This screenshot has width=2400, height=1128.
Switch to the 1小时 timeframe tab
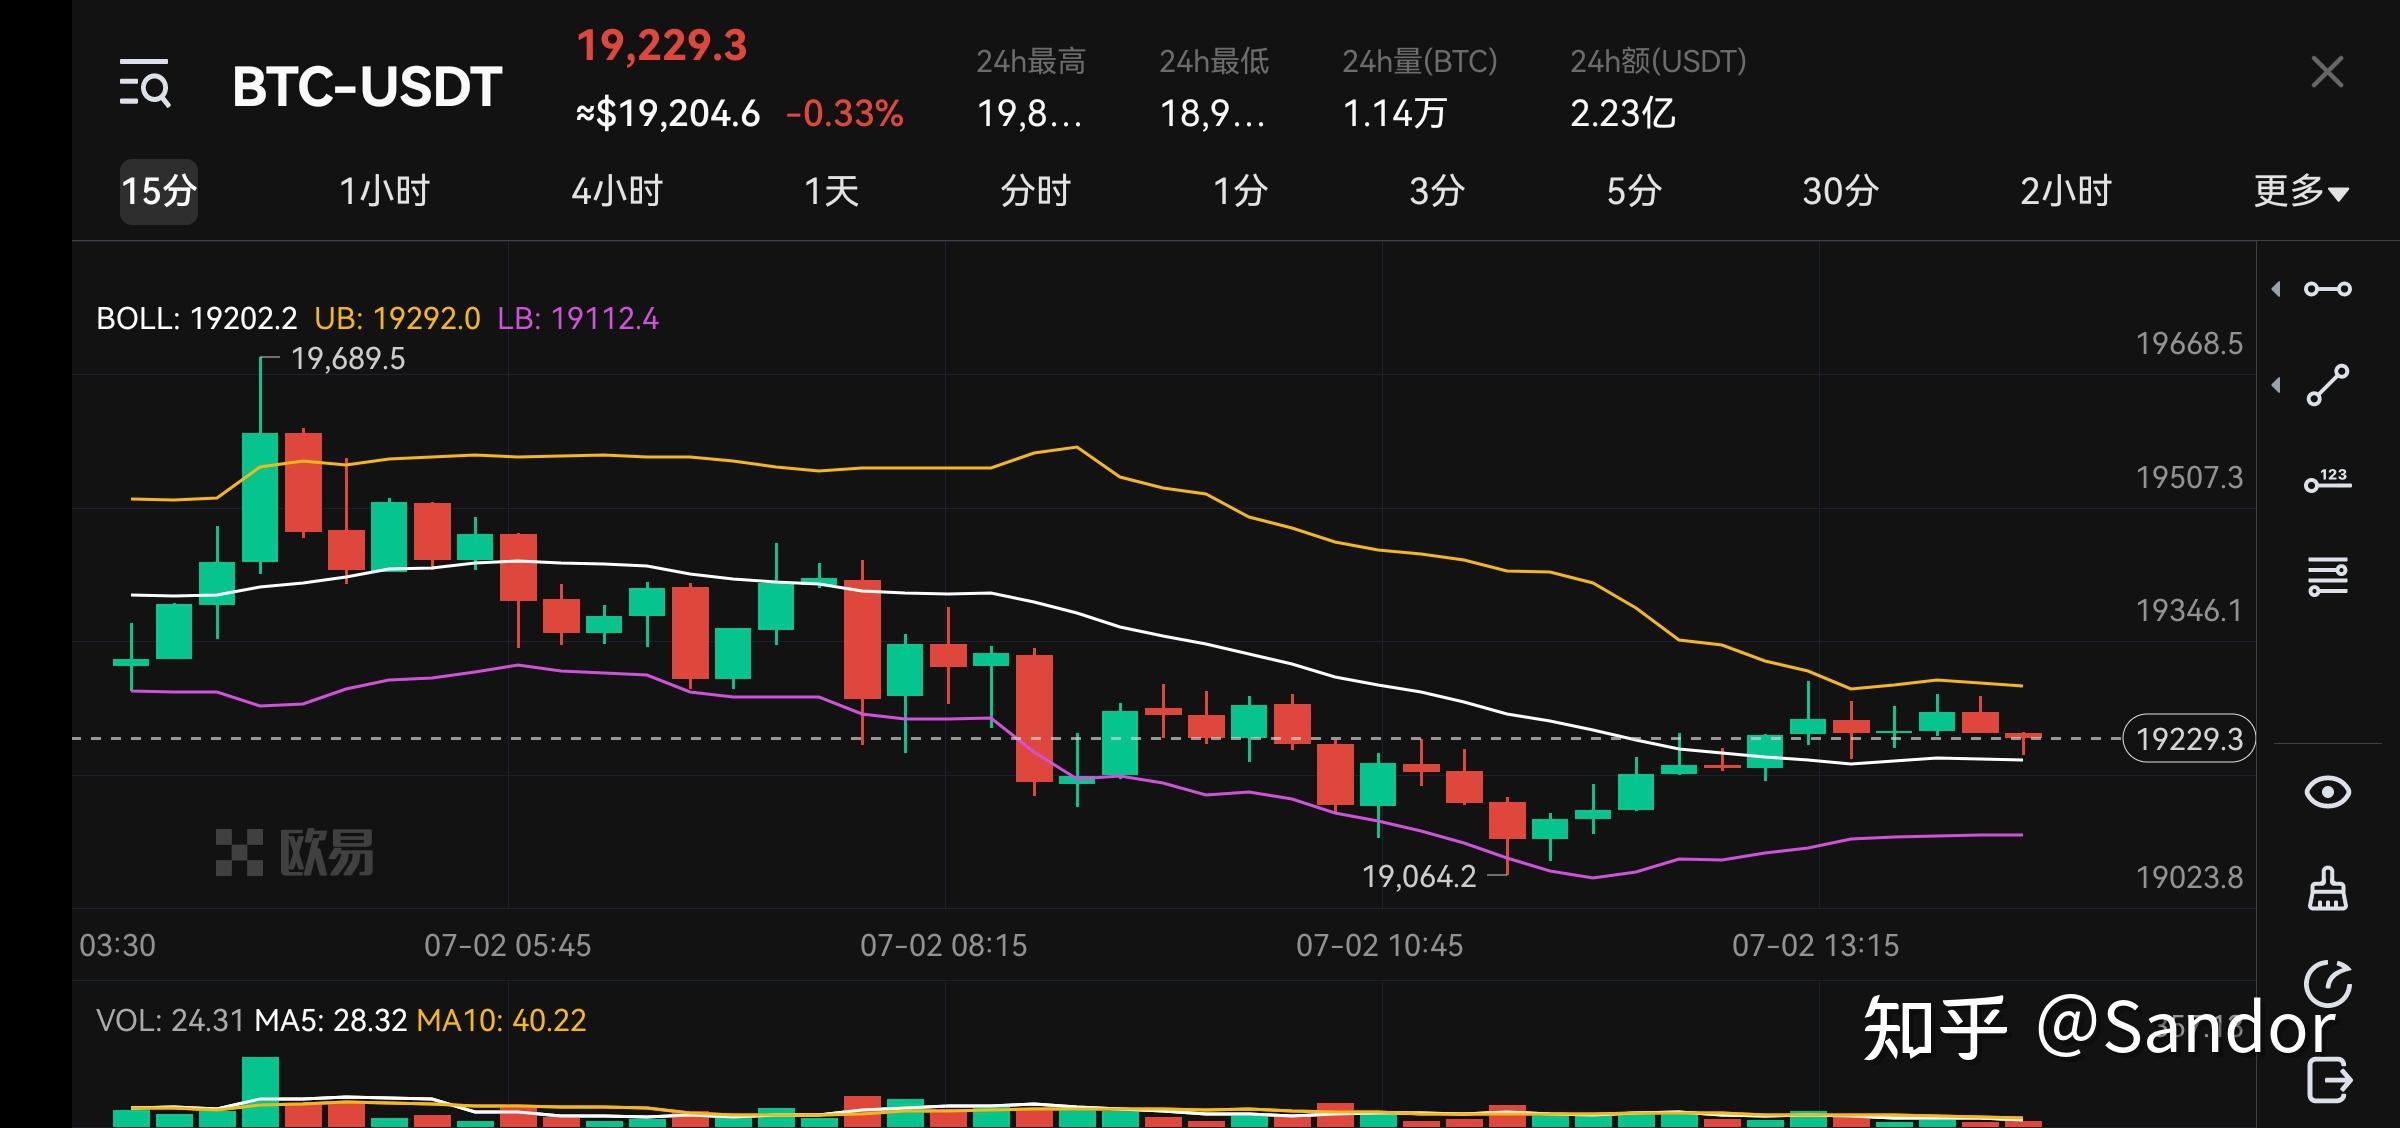click(384, 191)
